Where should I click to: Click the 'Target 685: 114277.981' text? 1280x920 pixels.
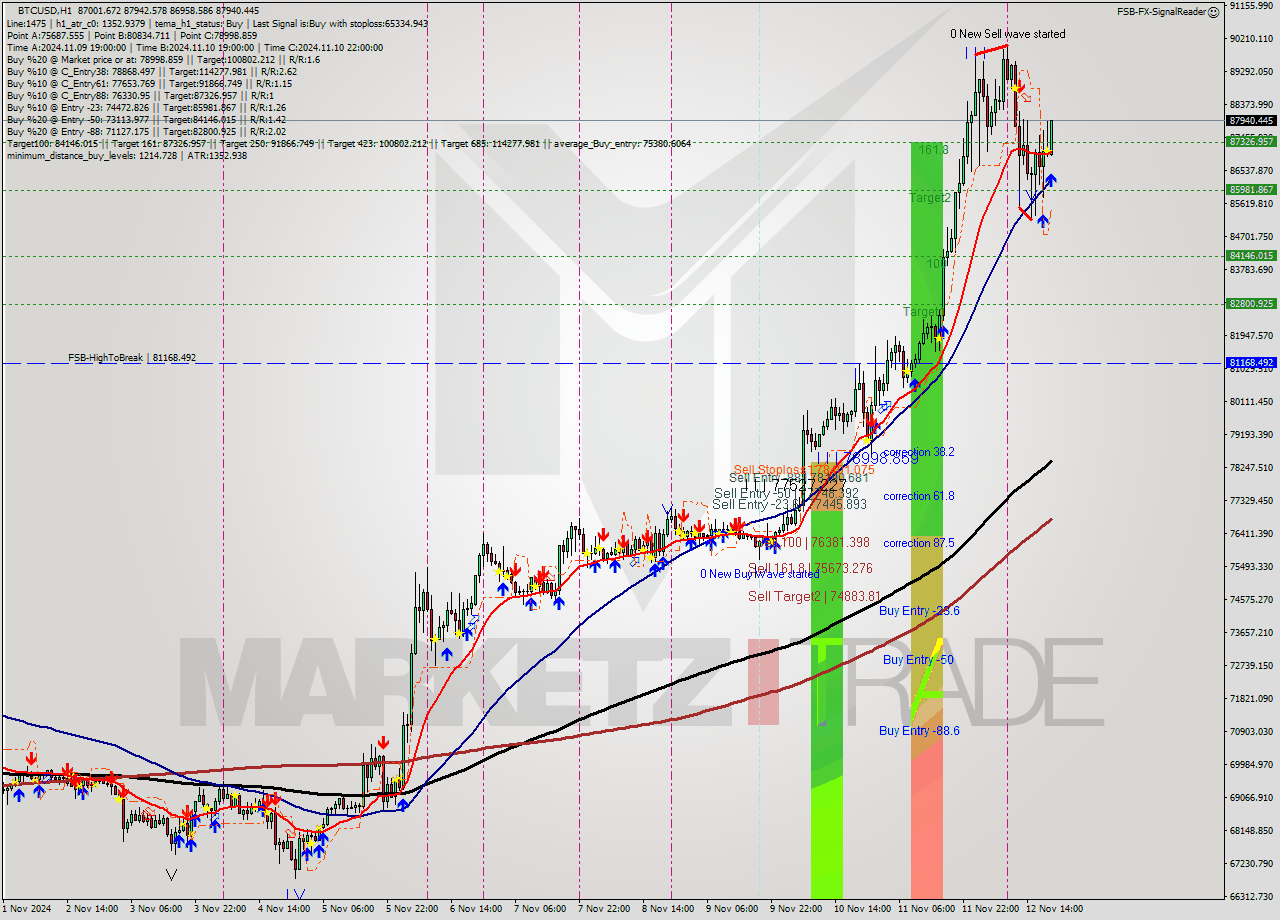pos(490,144)
